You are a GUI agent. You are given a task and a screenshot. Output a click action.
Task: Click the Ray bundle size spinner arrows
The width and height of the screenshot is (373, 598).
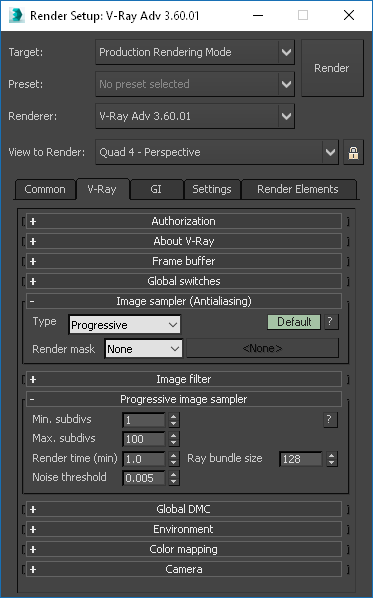click(x=331, y=459)
